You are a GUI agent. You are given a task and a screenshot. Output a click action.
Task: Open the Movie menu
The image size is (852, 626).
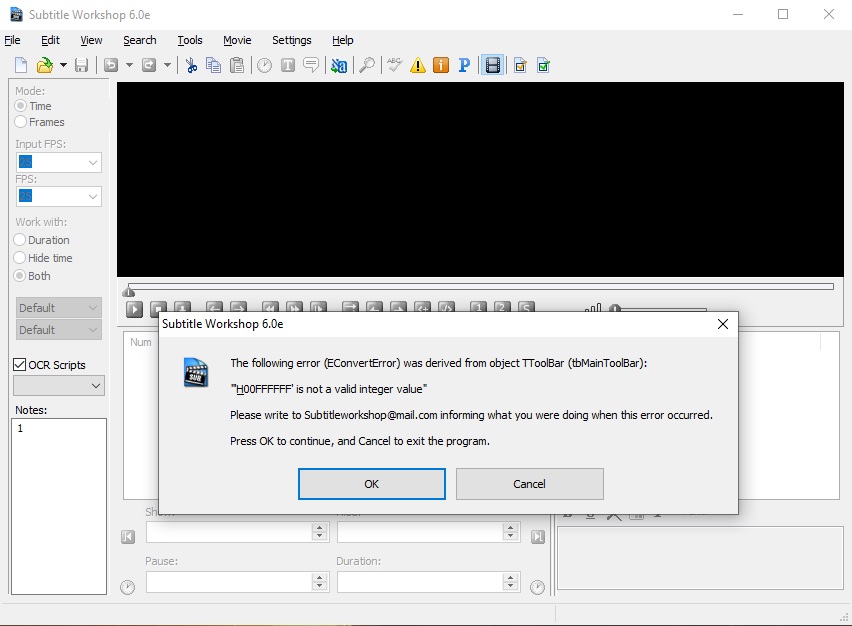[237, 40]
